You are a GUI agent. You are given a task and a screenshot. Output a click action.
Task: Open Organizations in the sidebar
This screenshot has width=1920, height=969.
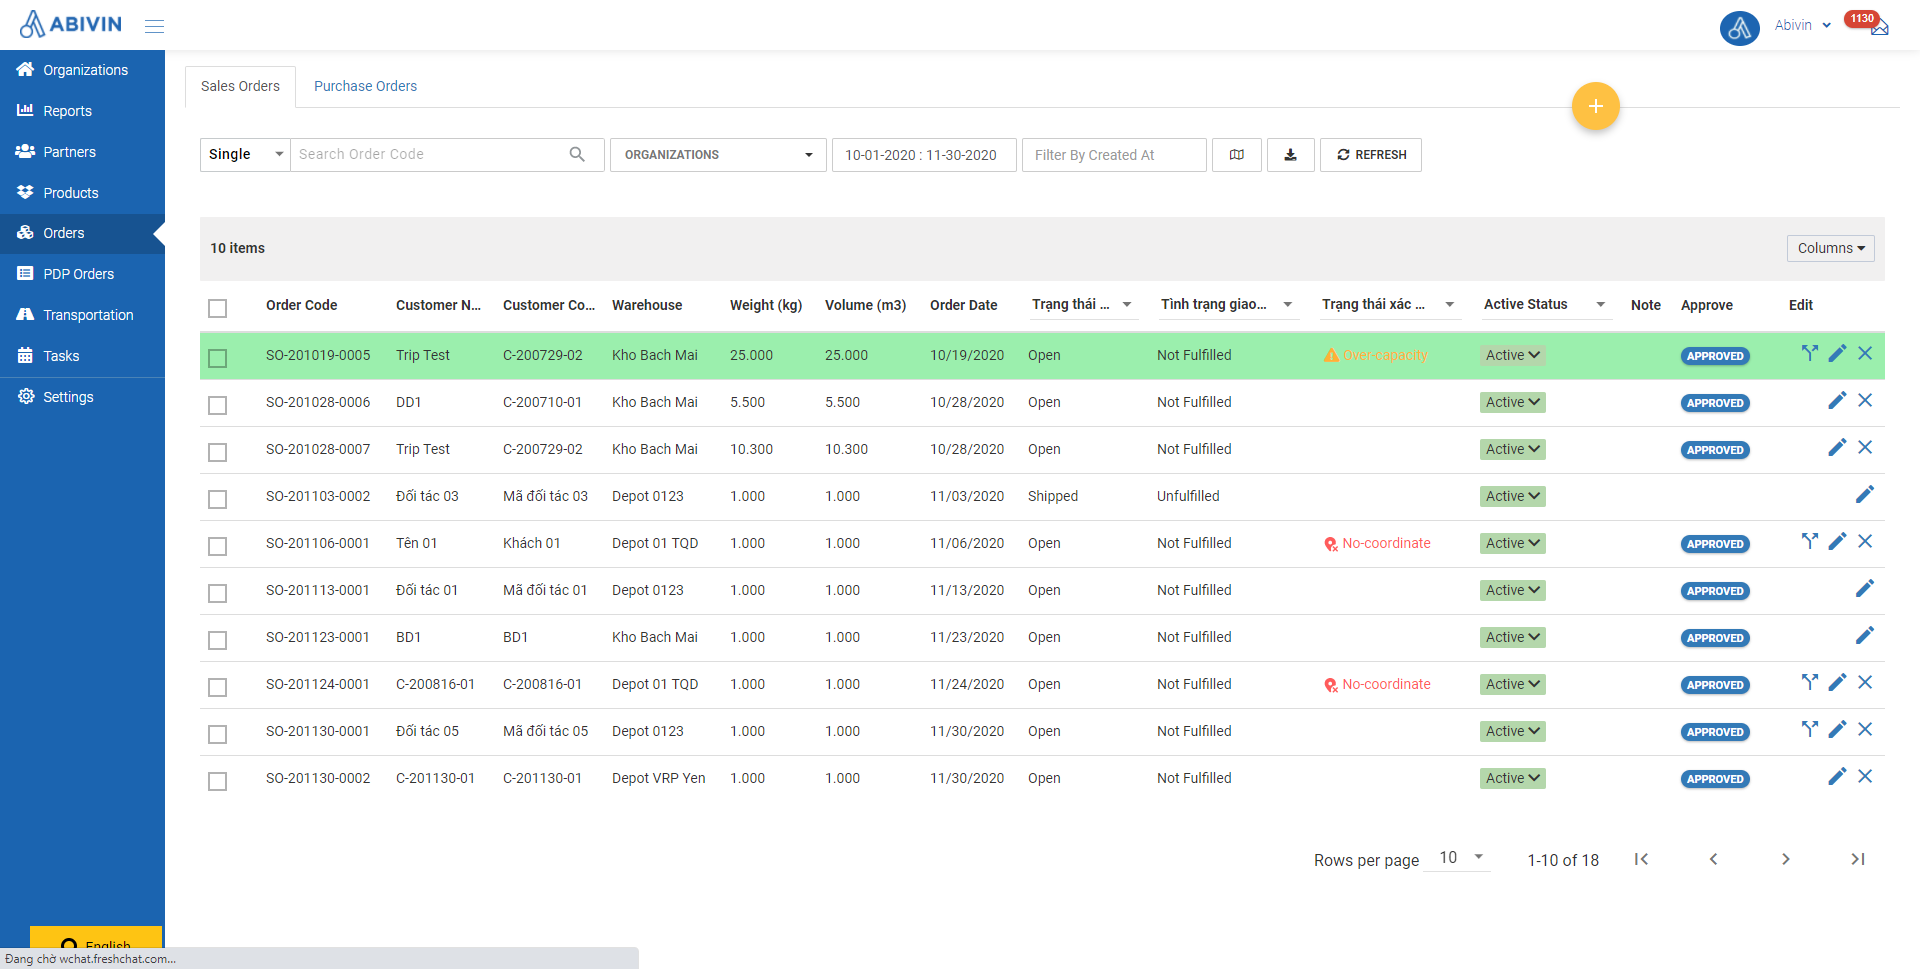click(x=82, y=70)
